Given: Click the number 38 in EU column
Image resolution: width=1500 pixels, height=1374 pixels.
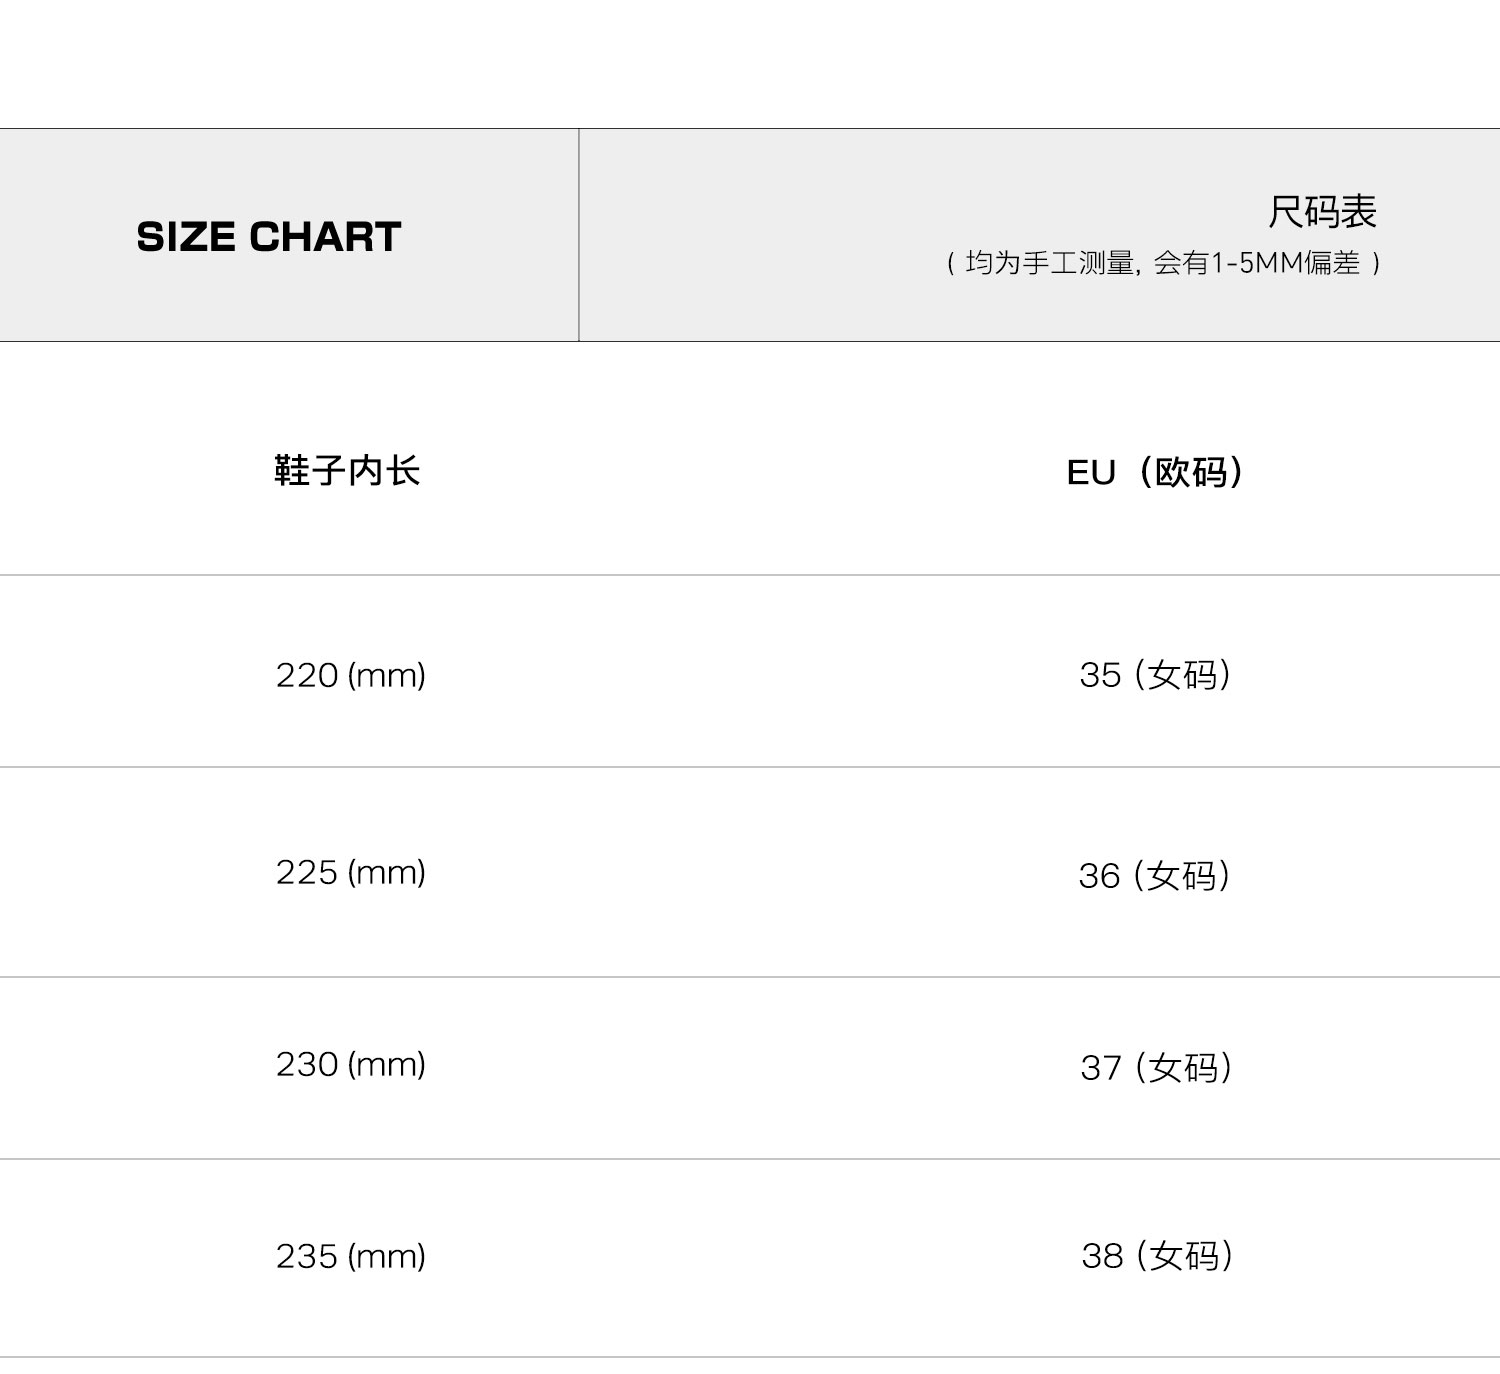Looking at the screenshot, I should click(x=1102, y=1256).
